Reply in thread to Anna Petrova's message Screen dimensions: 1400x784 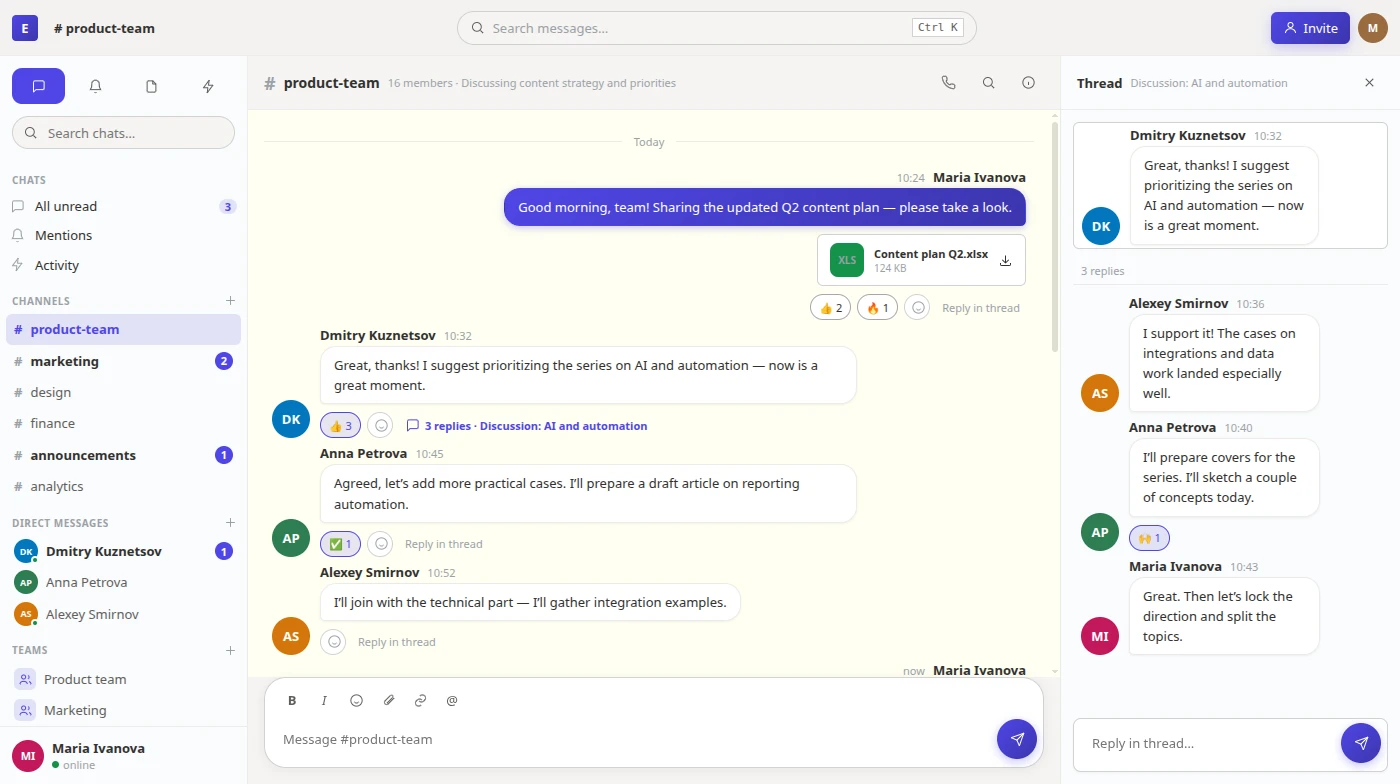[443, 544]
